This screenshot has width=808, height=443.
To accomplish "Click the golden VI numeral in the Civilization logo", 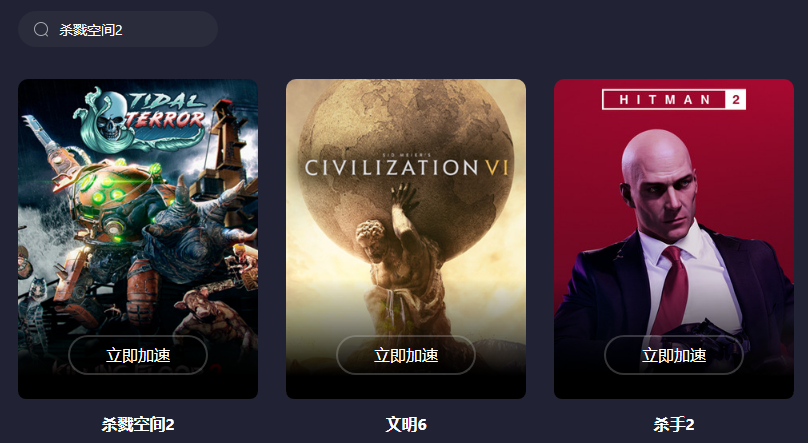I will (x=496, y=167).
